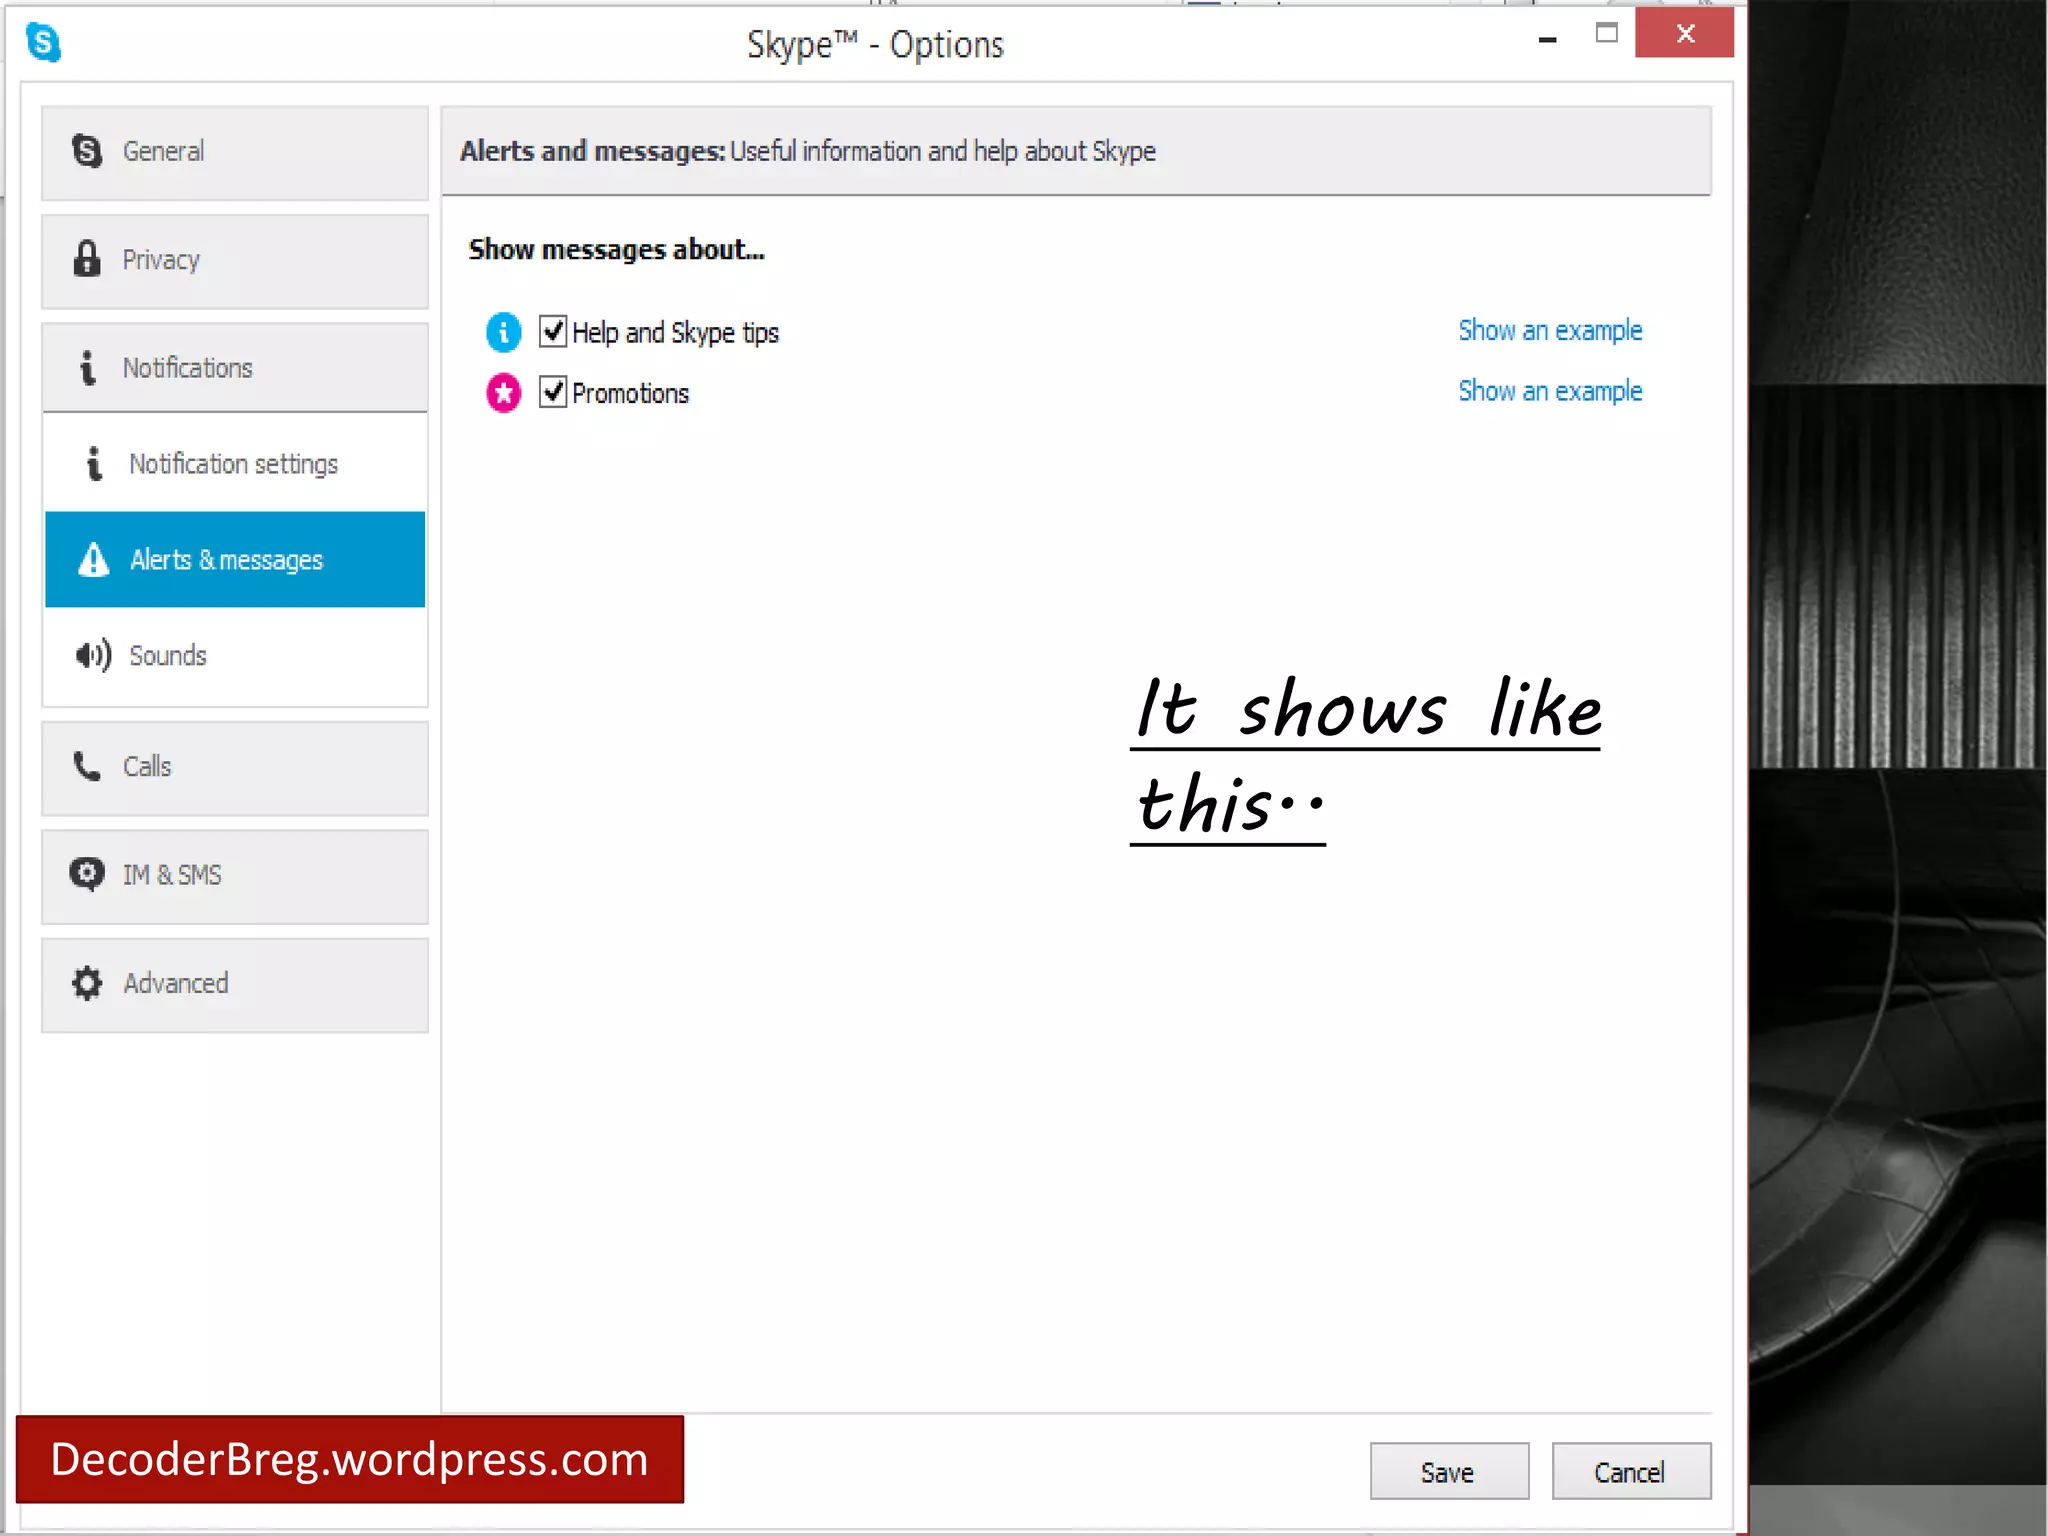Click the Advanced gear icon
2048x1536 pixels.
click(87, 983)
